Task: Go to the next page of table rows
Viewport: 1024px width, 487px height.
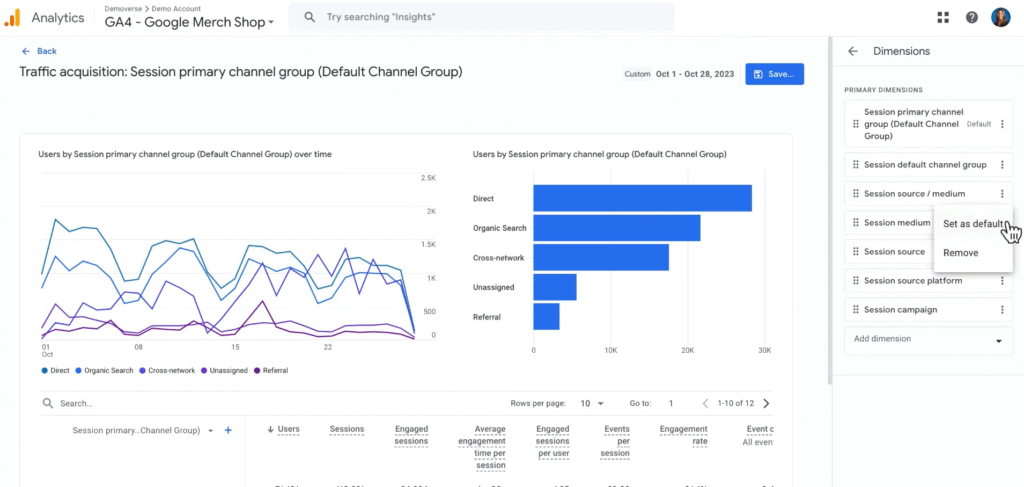Action: click(x=767, y=403)
